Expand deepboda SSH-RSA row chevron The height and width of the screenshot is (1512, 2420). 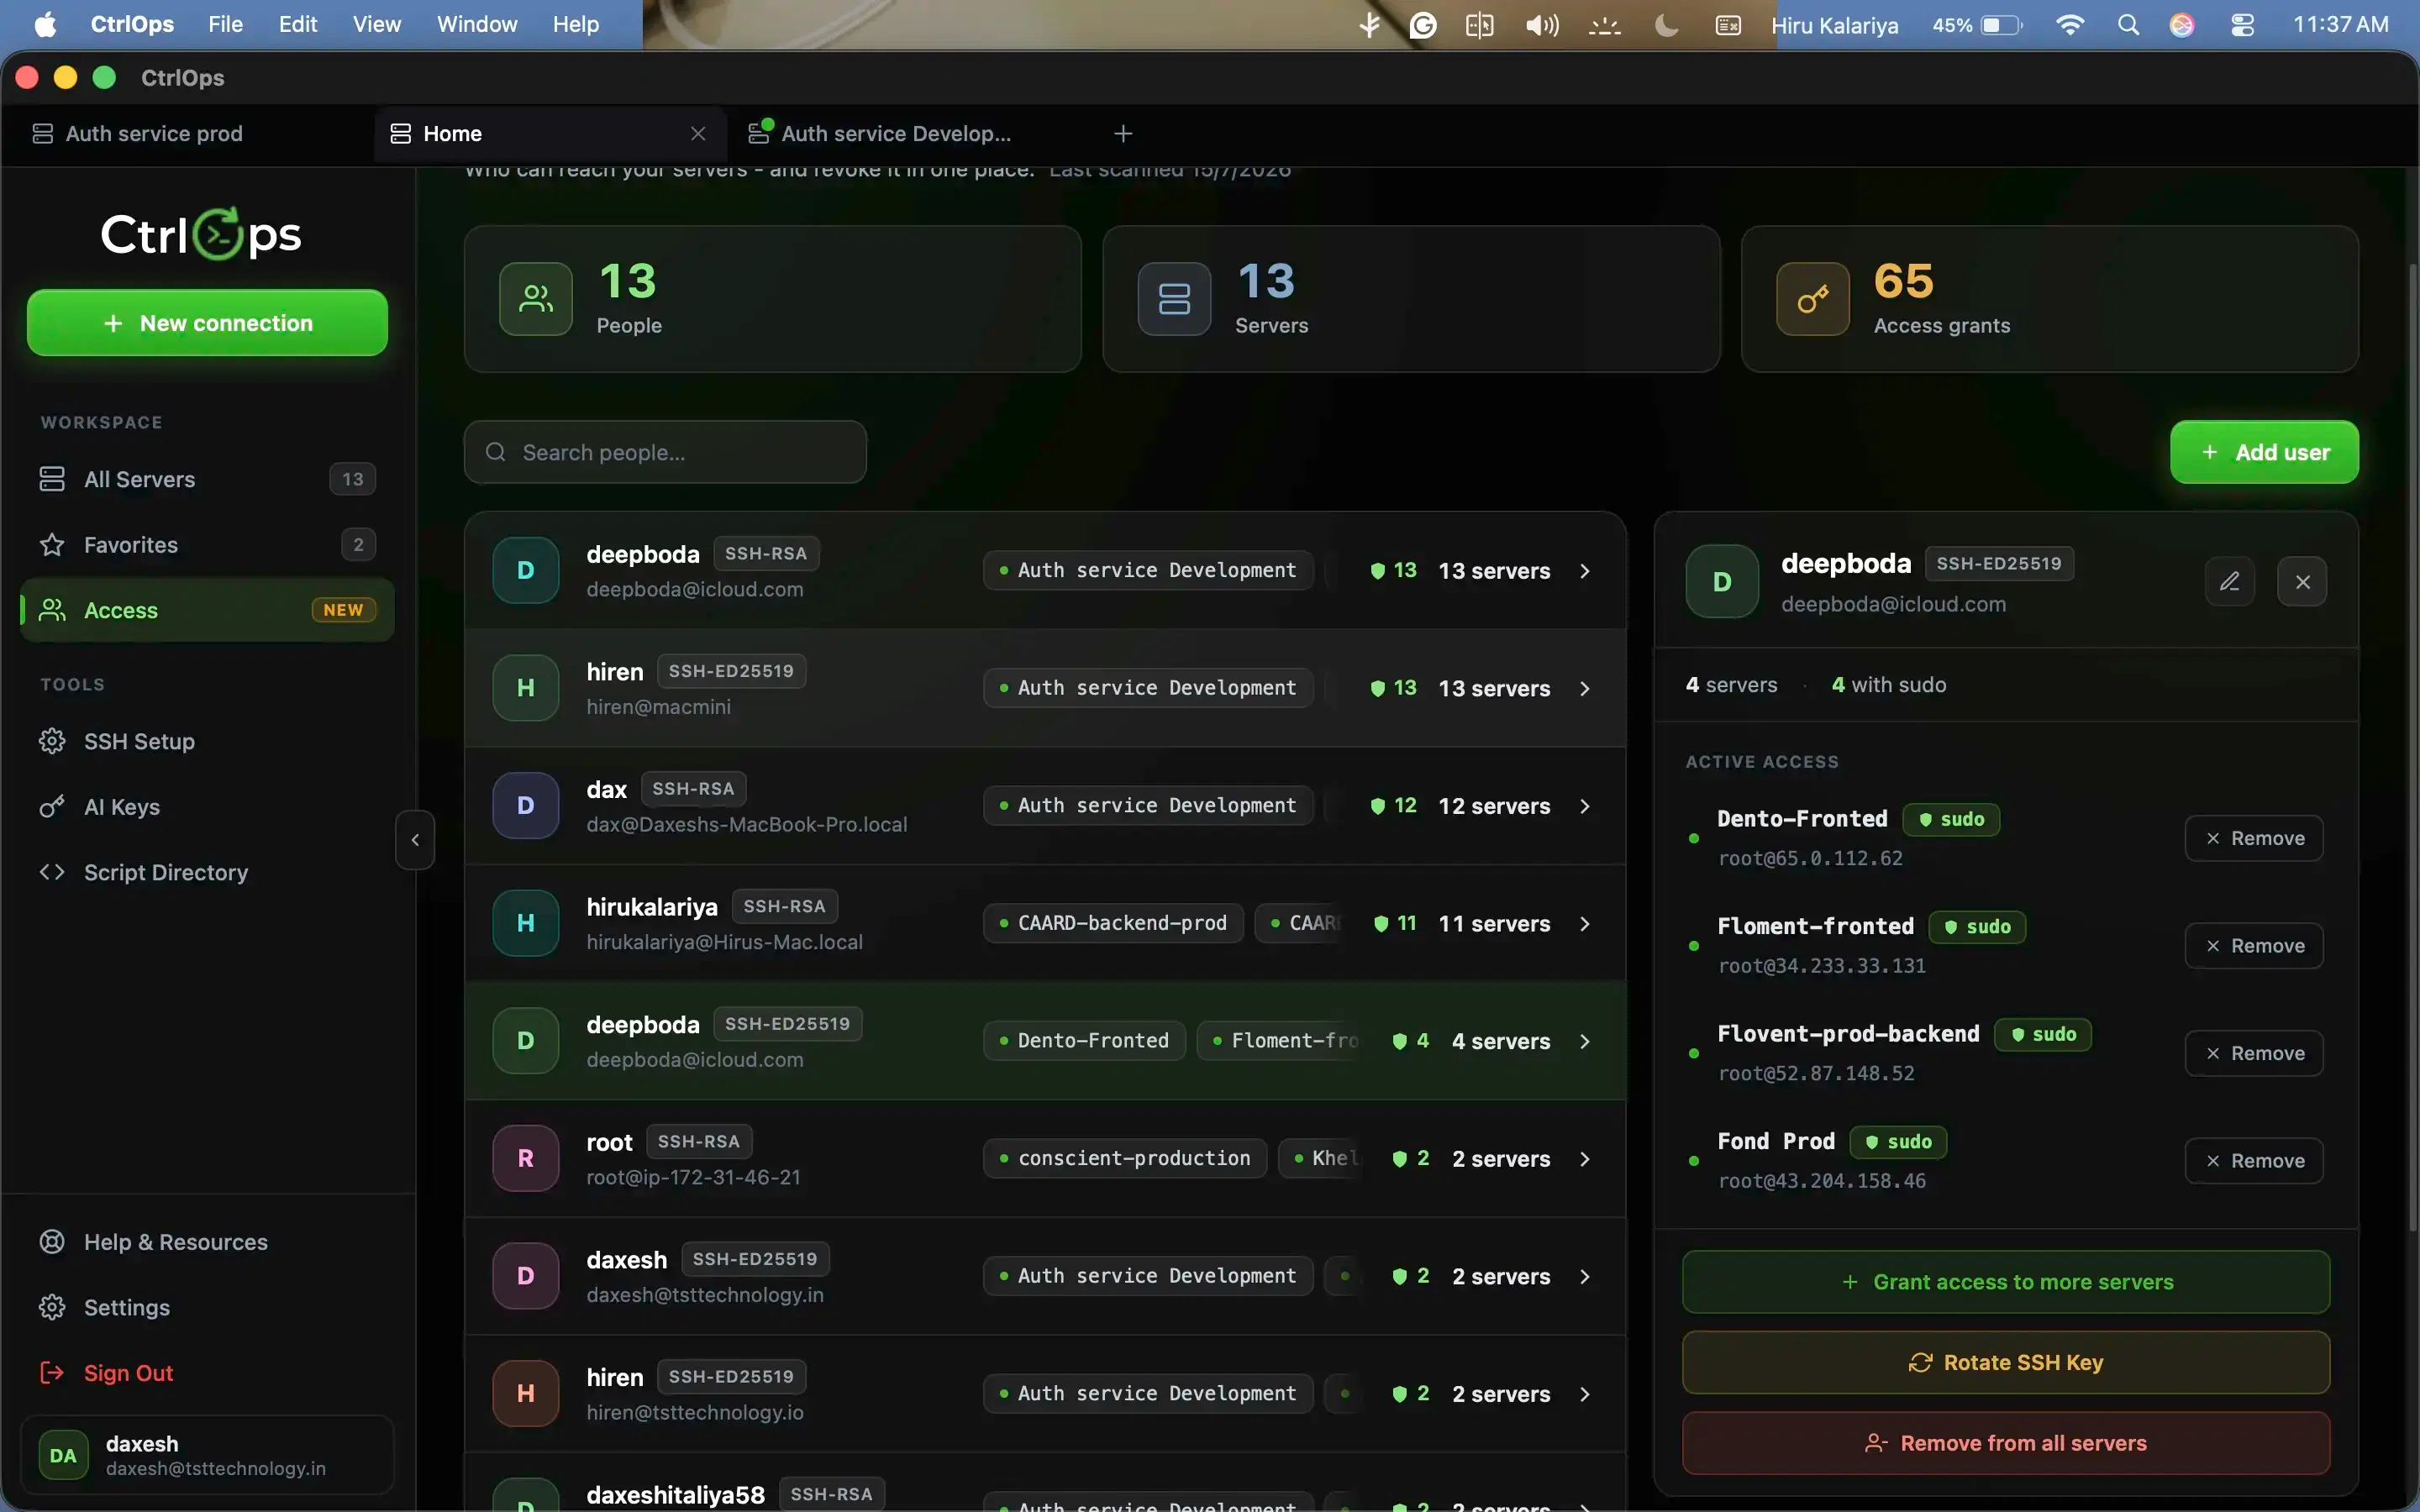click(1585, 571)
